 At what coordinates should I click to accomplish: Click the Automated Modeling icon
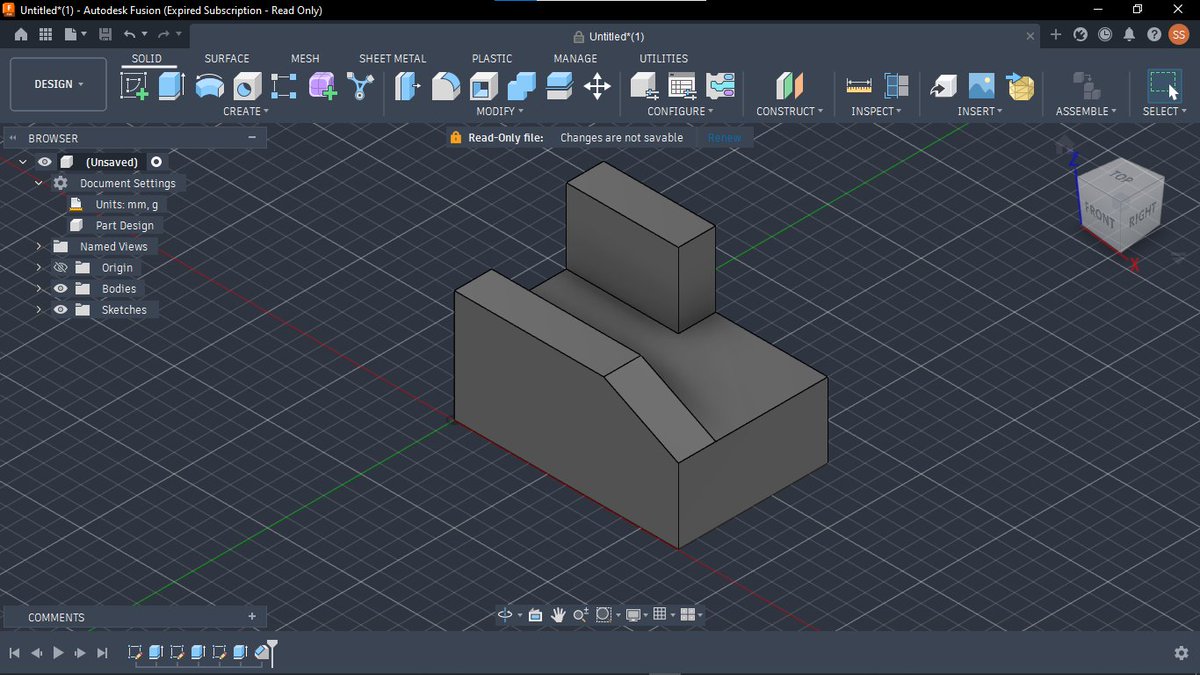click(x=359, y=86)
